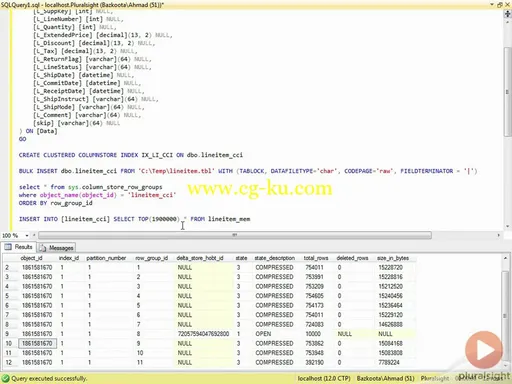Screen dimensions: 512x384
Task: Open the 100 % zoom dropdown
Action: tap(27, 235)
